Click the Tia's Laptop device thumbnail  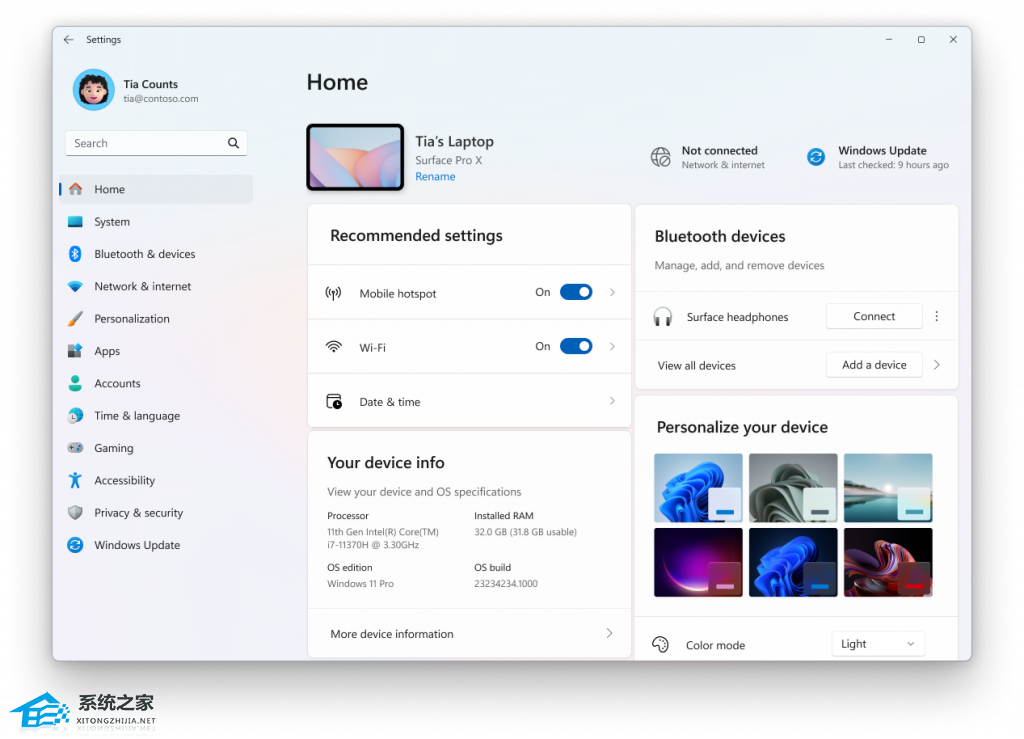point(355,157)
